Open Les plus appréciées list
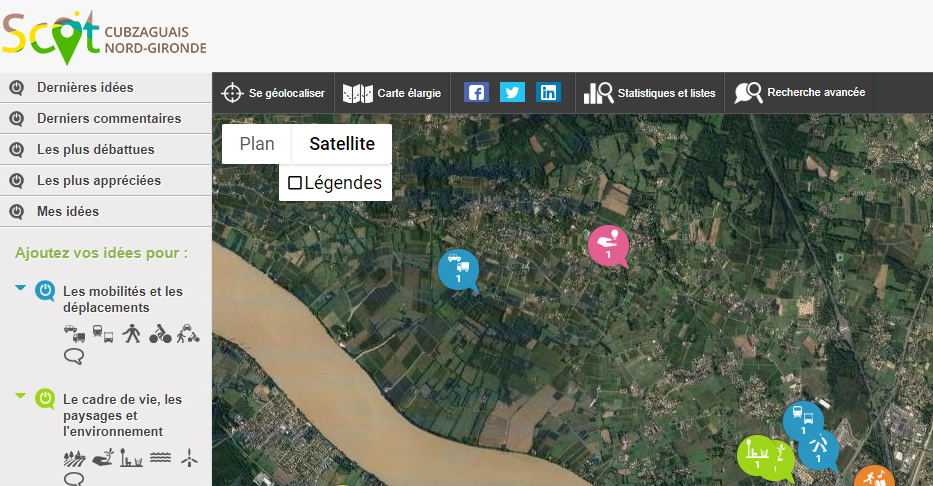This screenshot has height=486, width=933. 106,180
